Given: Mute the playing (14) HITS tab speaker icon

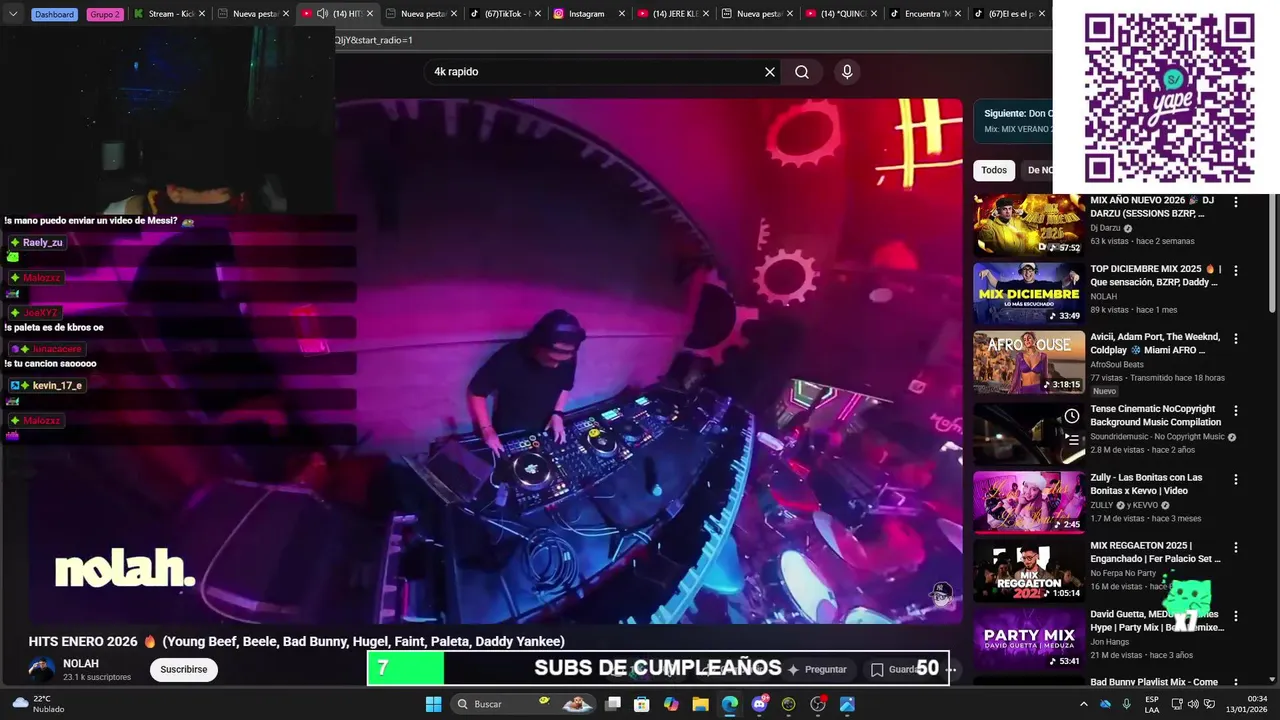Looking at the screenshot, I should [322, 14].
